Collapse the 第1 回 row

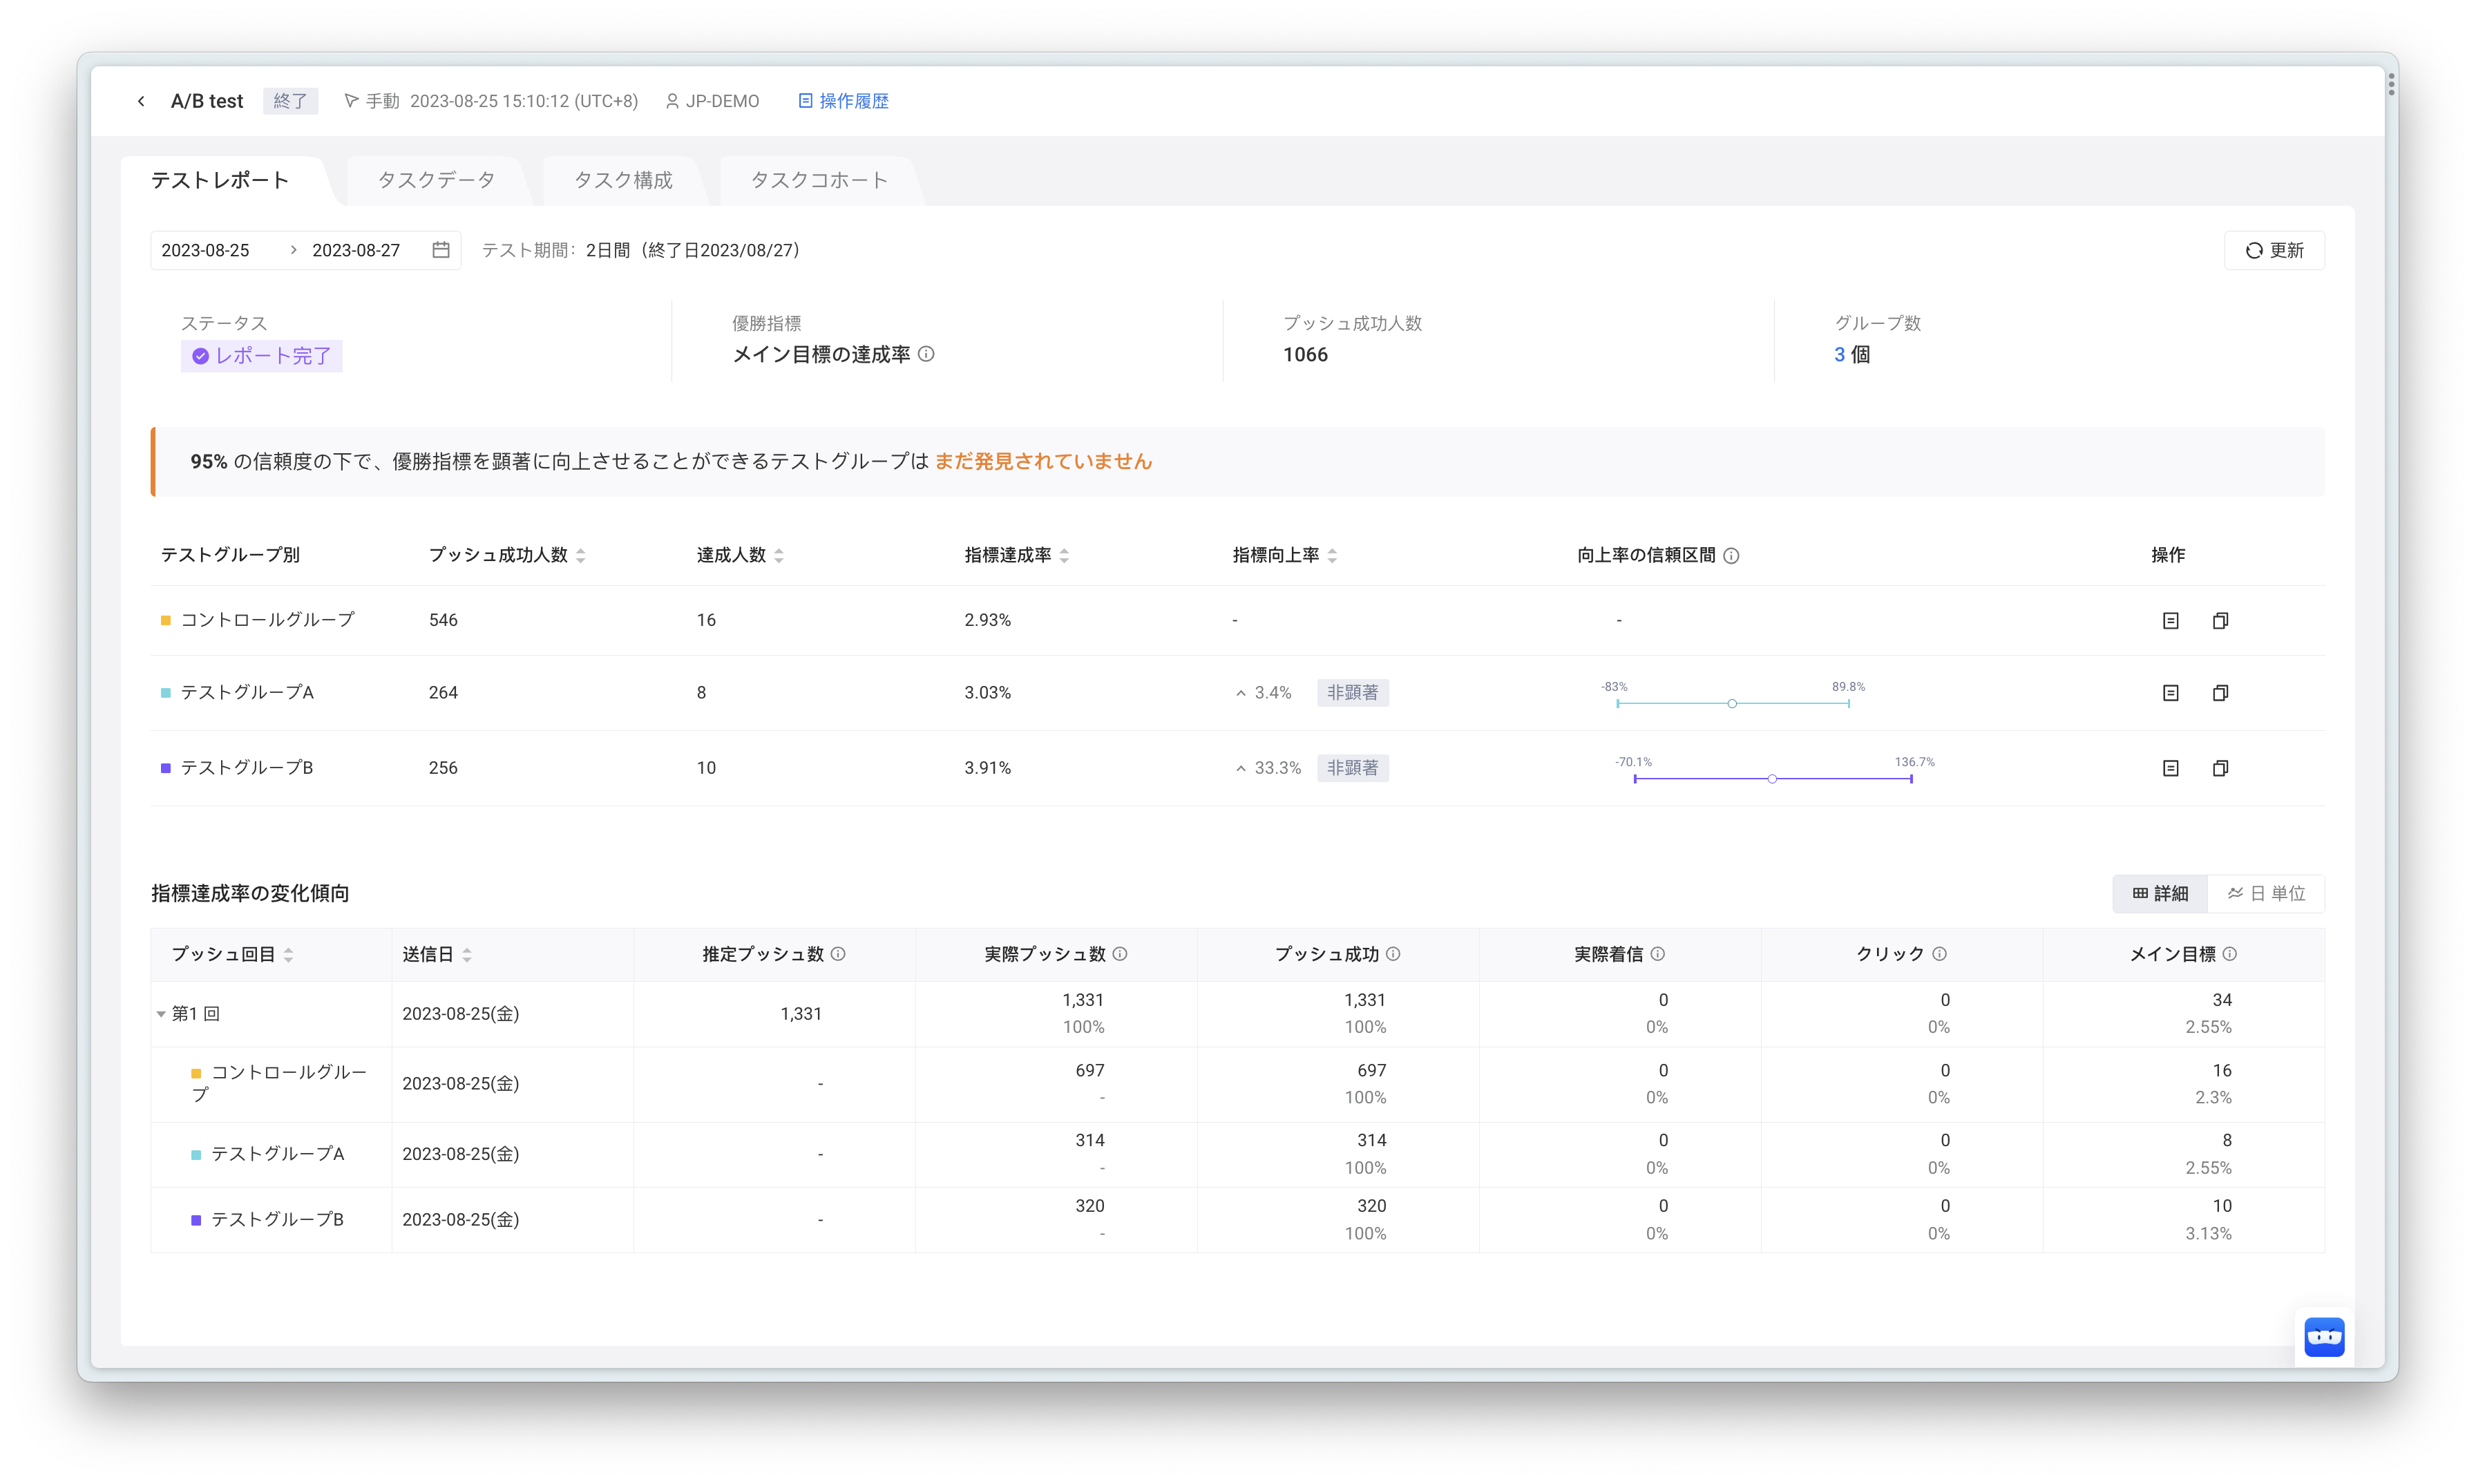(161, 1014)
